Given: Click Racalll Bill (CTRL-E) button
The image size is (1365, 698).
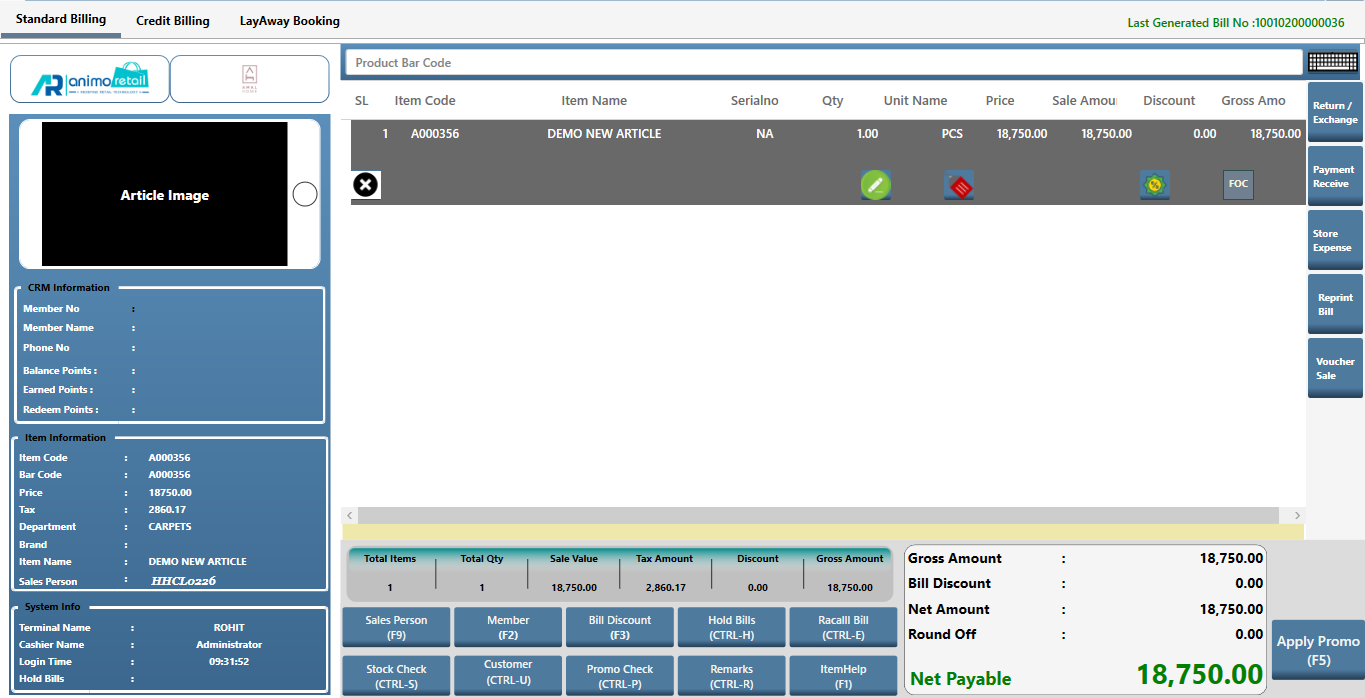Looking at the screenshot, I should 844,627.
